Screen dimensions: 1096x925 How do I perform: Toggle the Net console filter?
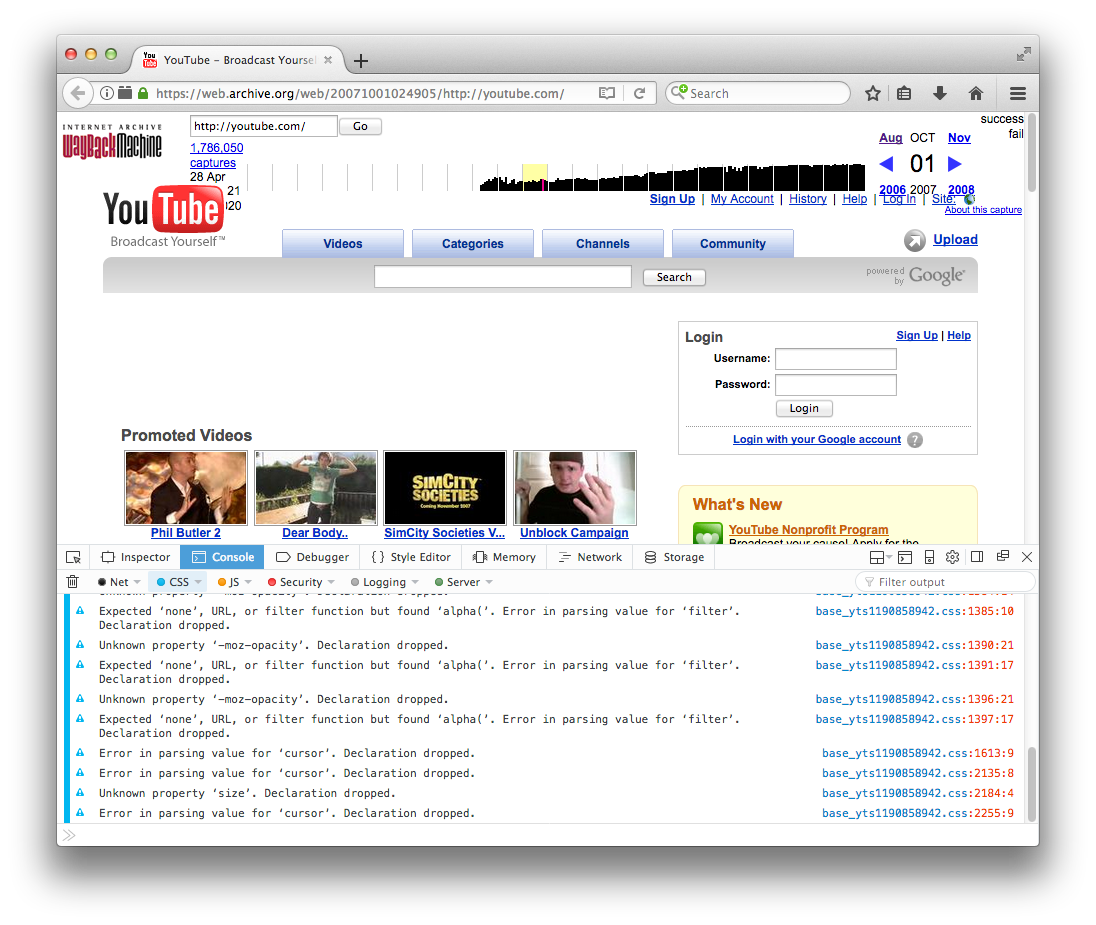point(113,582)
